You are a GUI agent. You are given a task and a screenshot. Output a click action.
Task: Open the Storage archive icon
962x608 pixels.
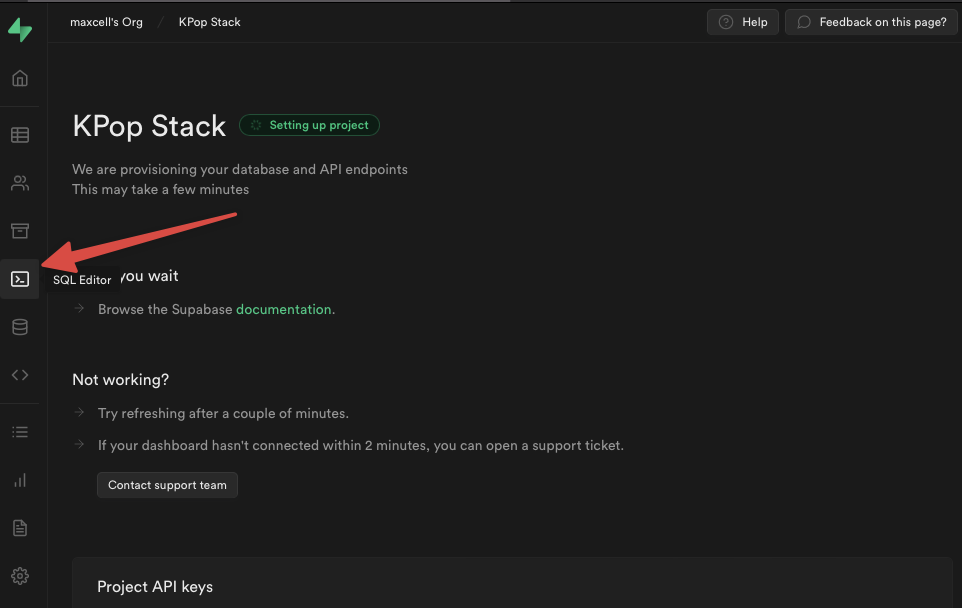coord(20,231)
